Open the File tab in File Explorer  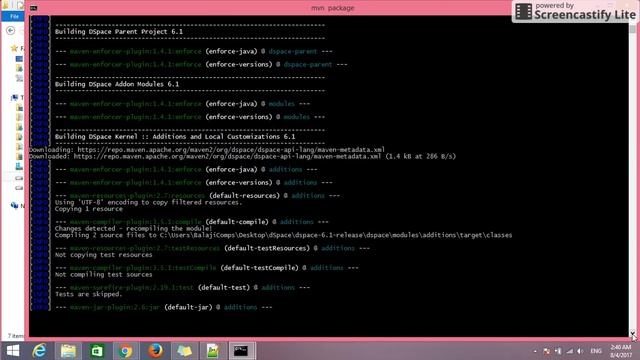[x=14, y=16]
